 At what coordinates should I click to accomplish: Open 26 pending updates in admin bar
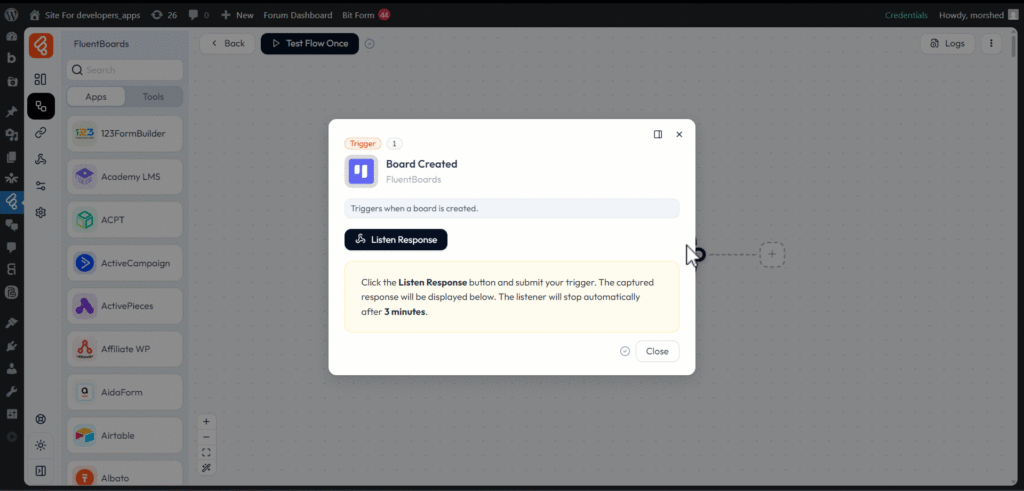coord(164,14)
